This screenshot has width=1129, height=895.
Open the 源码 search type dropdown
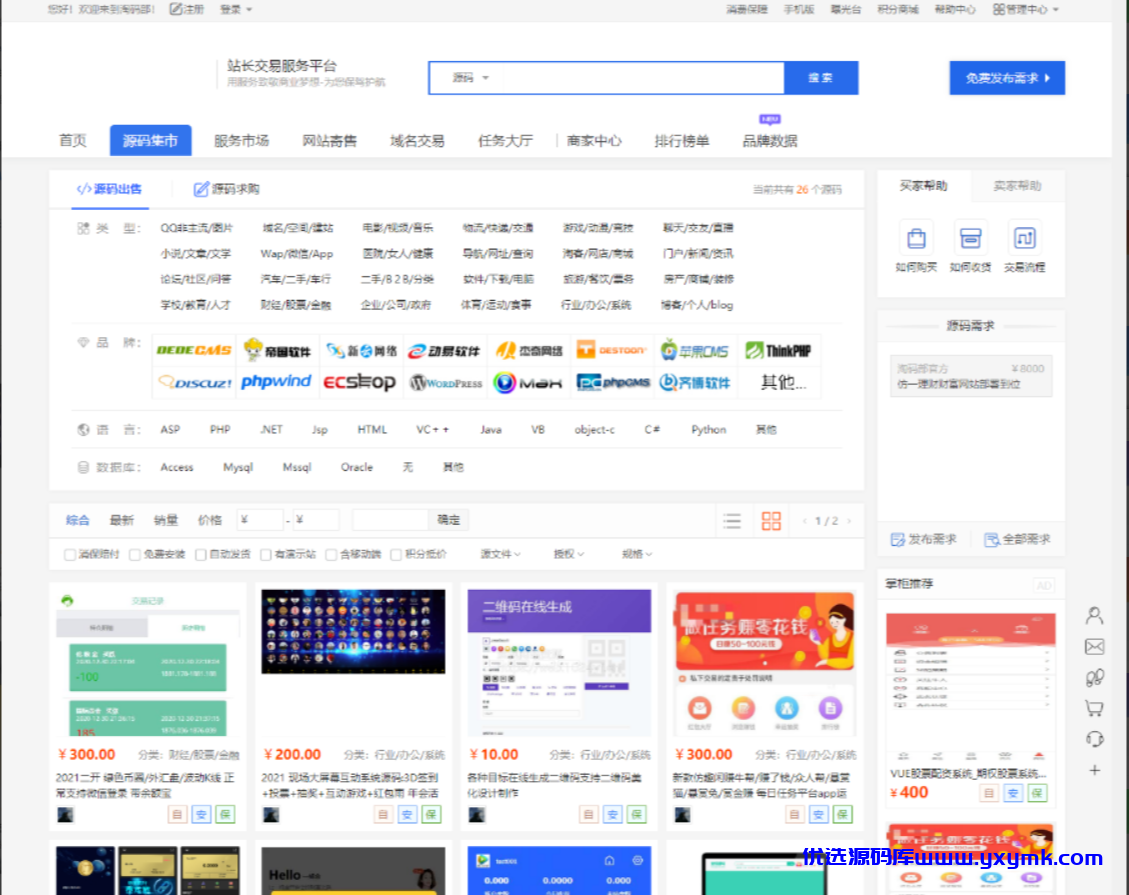tap(469, 78)
